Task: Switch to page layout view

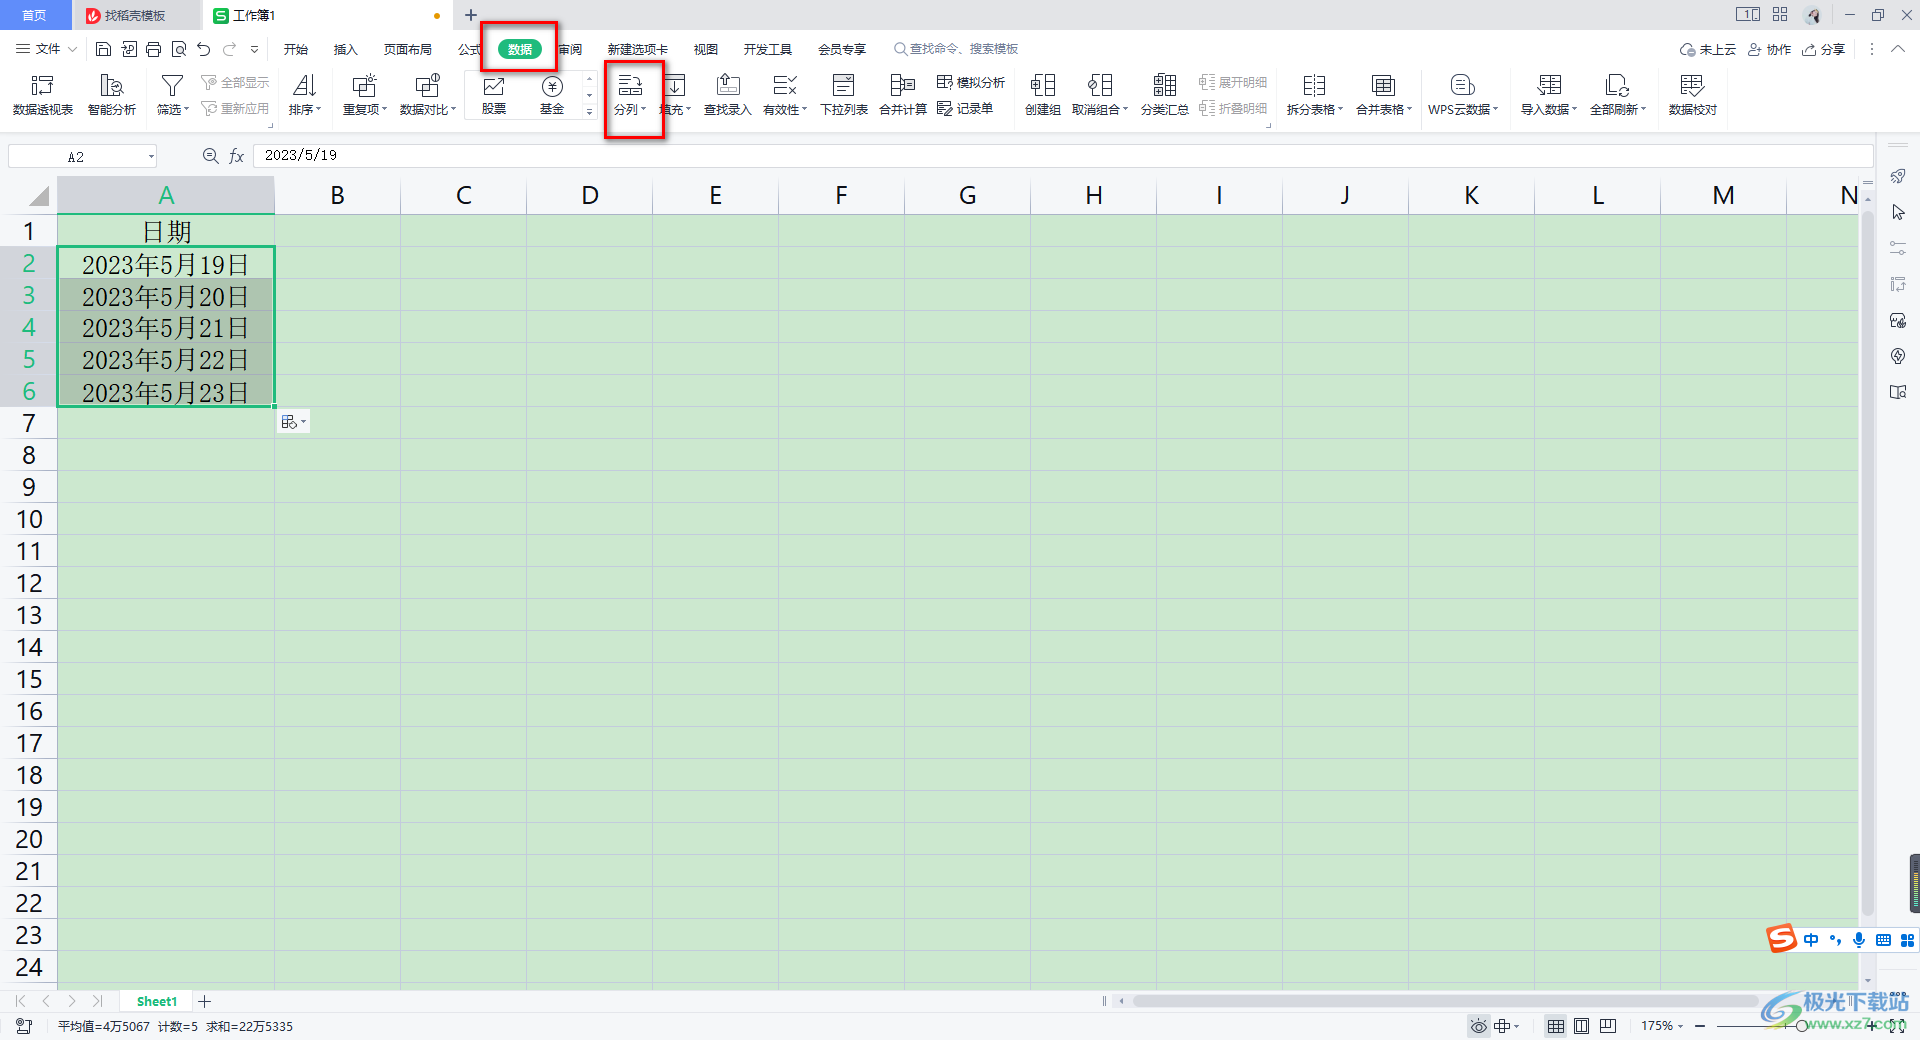Action: click(1581, 1026)
